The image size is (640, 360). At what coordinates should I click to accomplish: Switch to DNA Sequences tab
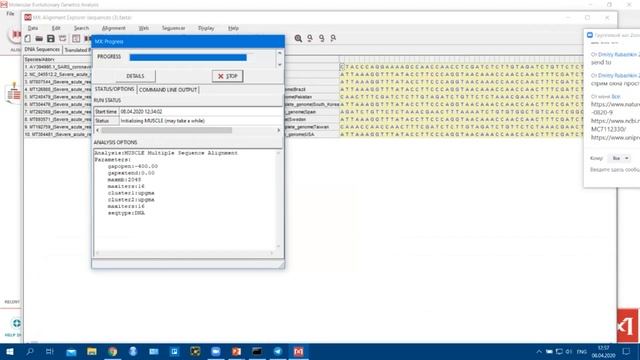click(x=42, y=49)
